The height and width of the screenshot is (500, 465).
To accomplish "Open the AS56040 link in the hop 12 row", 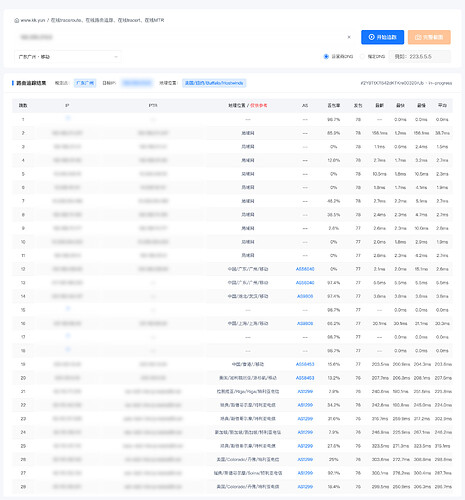I will point(305,269).
